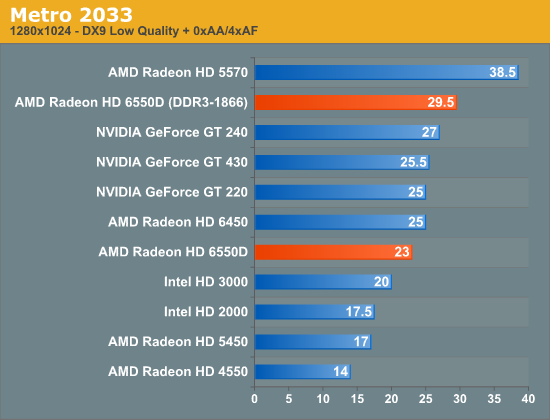This screenshot has height=420, width=550.
Task: Click the 20 value on the Intel HD 3000 bar
Action: (382, 282)
